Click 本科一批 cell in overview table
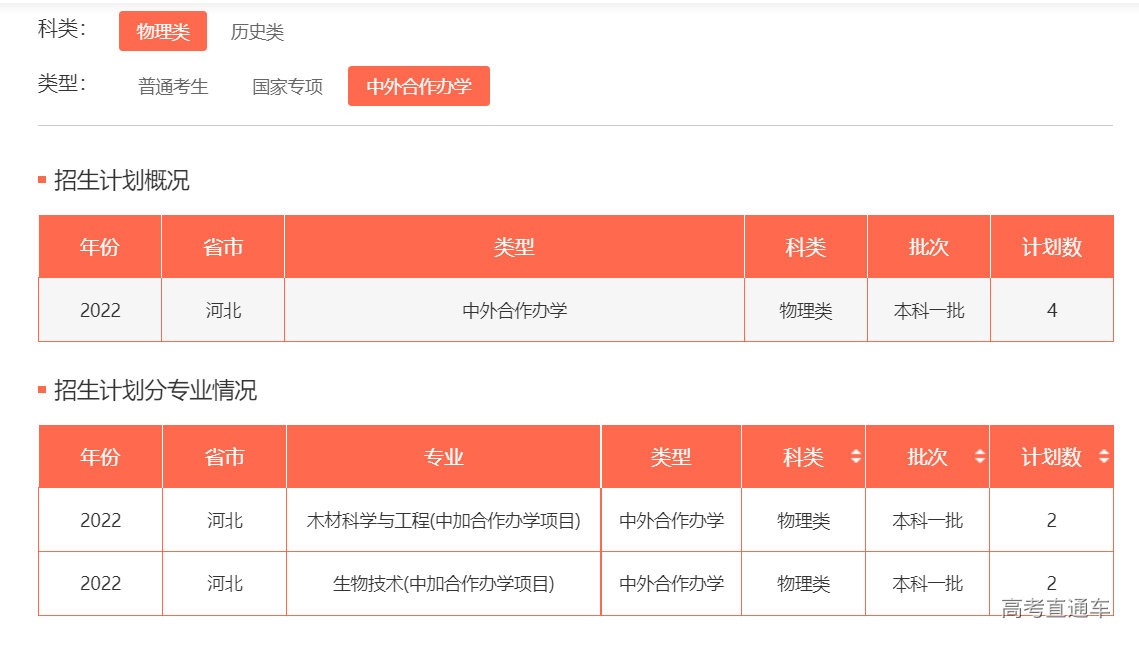 (x=928, y=310)
